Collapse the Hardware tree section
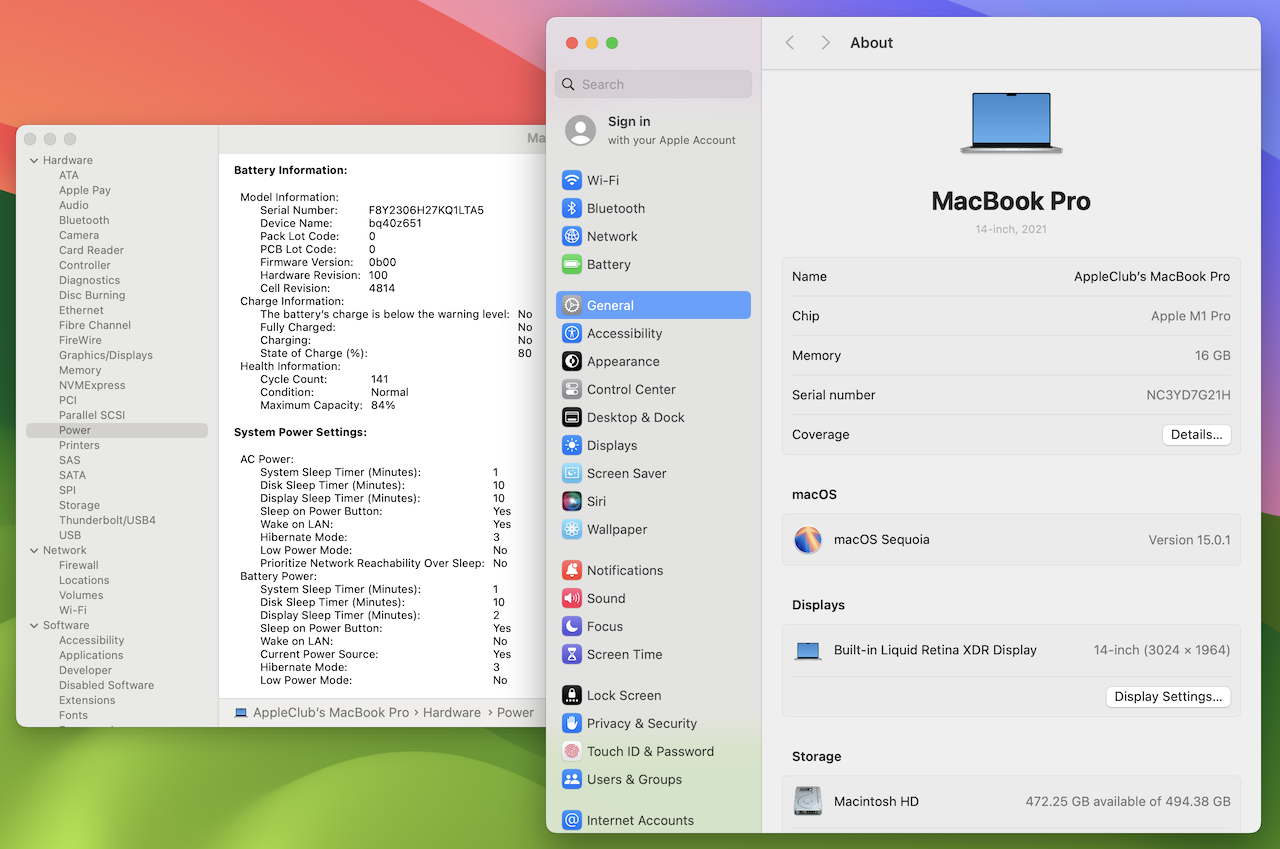Screen dimensions: 1280x849 click(34, 160)
